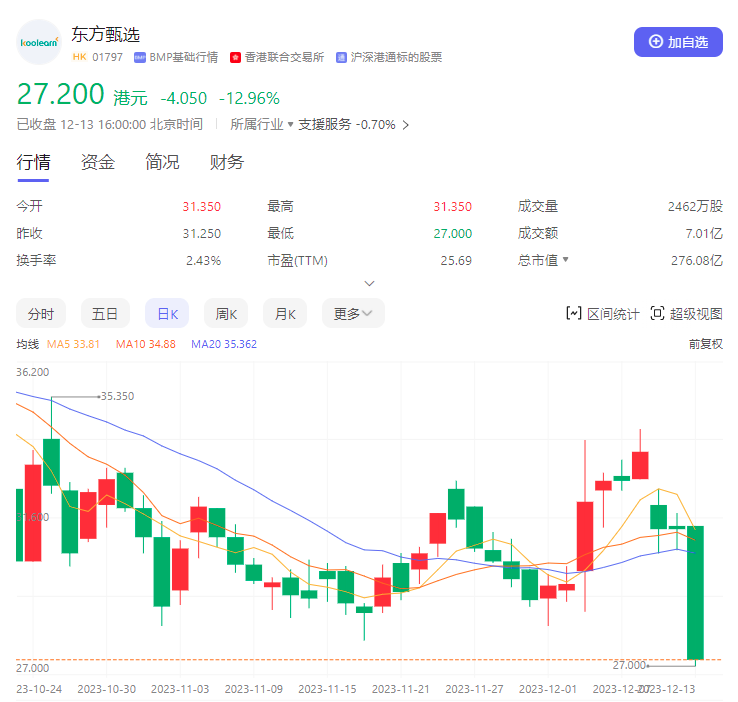Click the current price 27.200
Viewport: 738px width, 702px height.
tap(60, 94)
